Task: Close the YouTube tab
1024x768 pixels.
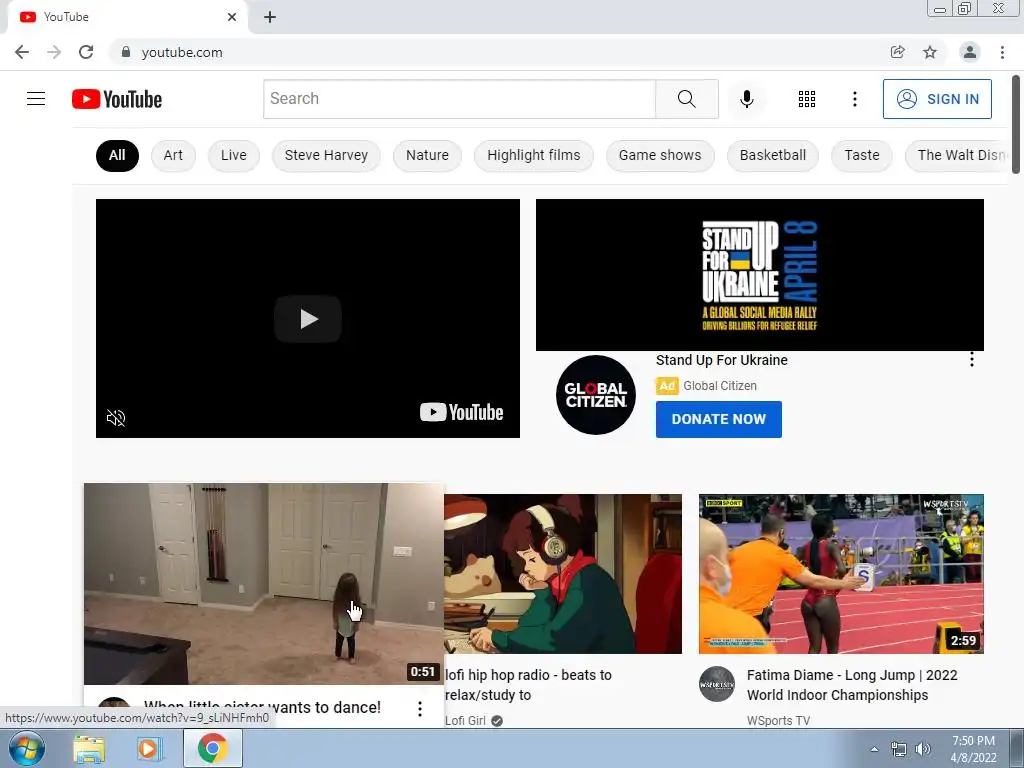Action: (232, 17)
